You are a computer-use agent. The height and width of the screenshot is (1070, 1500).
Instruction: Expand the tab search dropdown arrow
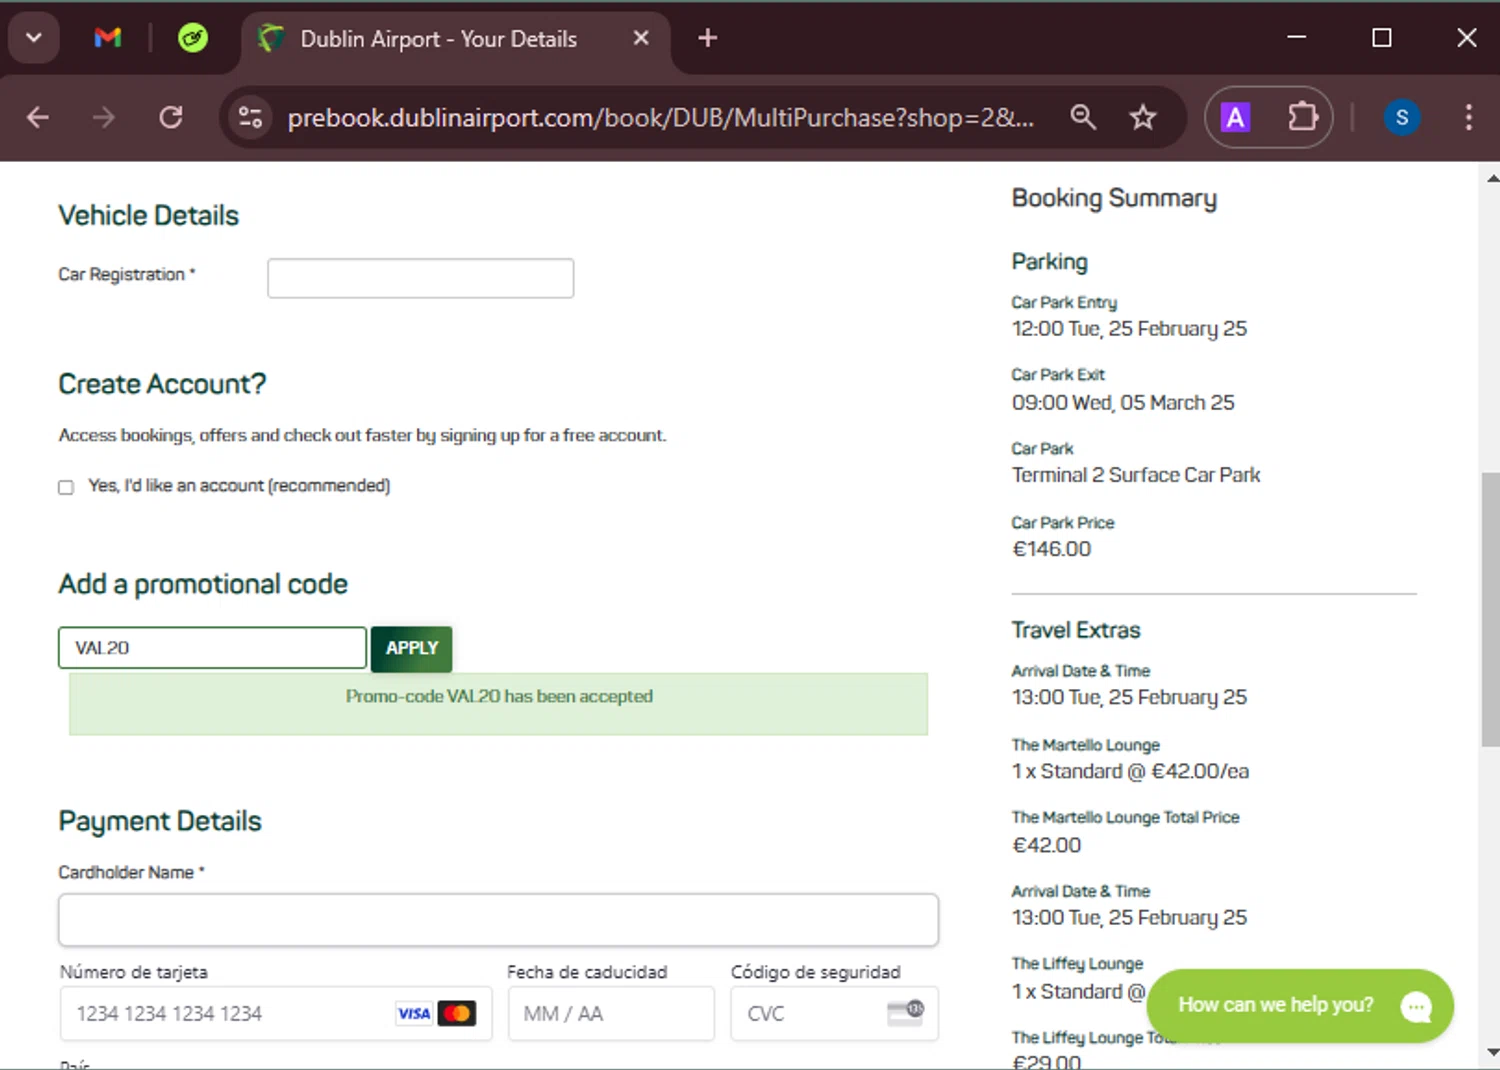[34, 38]
